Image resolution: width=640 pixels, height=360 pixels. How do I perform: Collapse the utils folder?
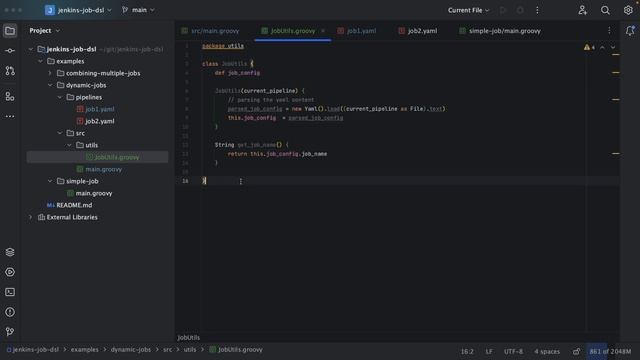(69, 145)
